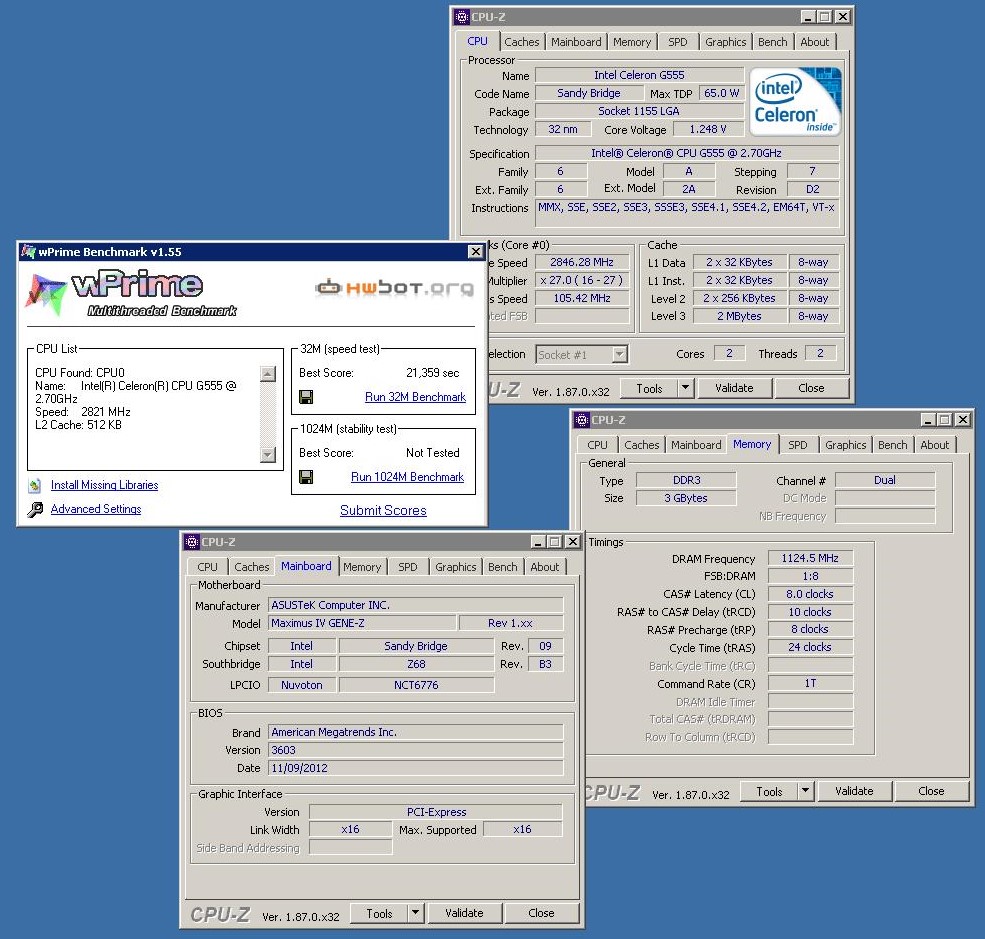Click the CPU List scroll up arrow

pyautogui.click(x=268, y=374)
